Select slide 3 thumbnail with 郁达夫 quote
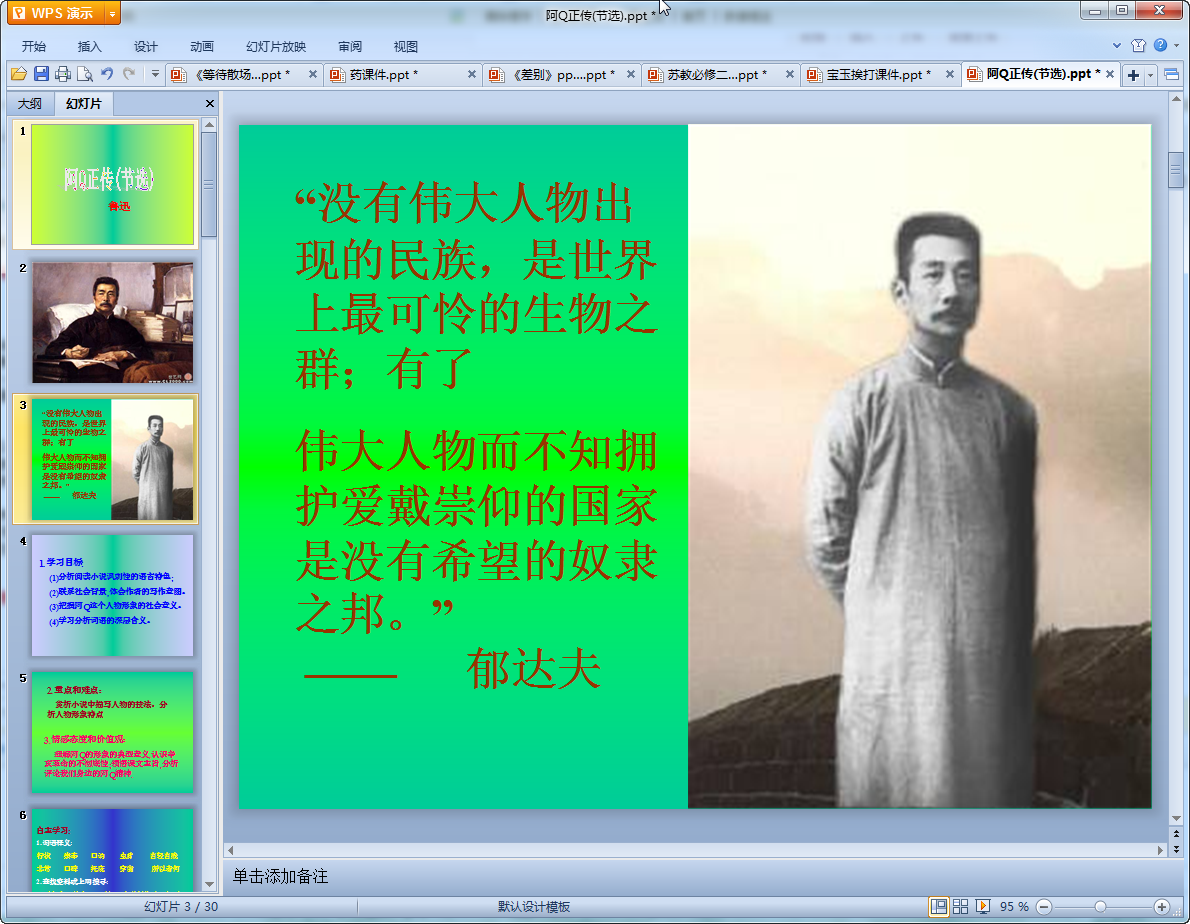 pyautogui.click(x=112, y=459)
